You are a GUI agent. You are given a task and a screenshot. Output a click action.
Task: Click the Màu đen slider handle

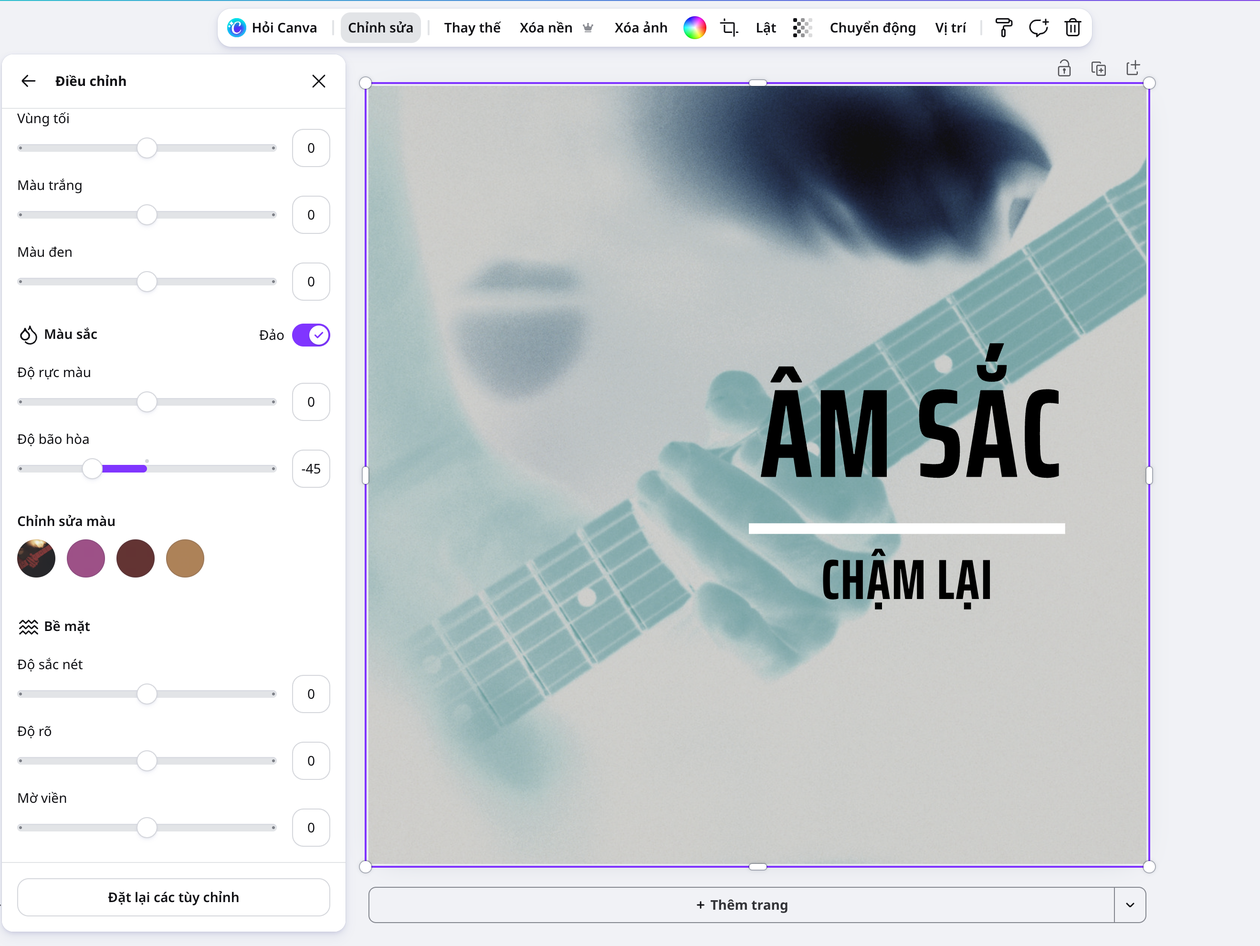pos(147,282)
